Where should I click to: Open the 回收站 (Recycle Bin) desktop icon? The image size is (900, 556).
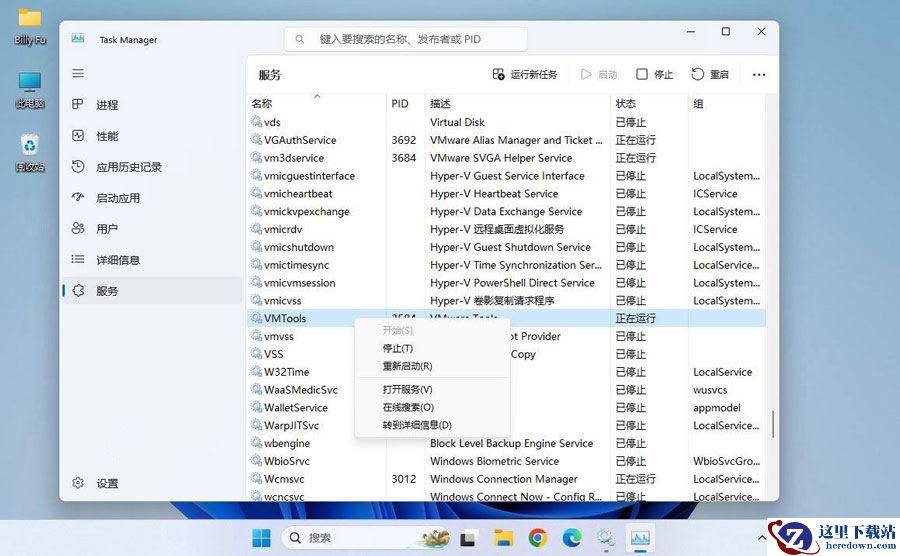30,153
